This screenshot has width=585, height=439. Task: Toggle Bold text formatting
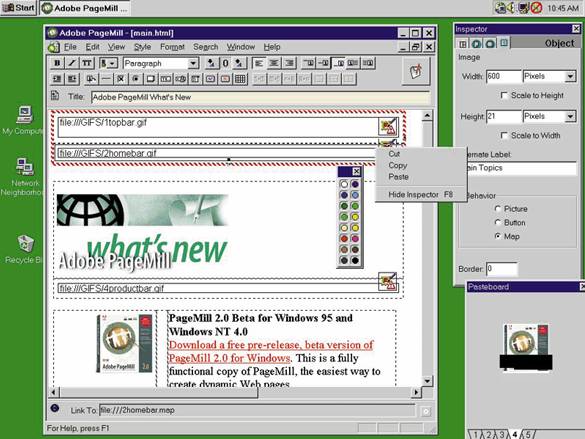pyautogui.click(x=57, y=63)
